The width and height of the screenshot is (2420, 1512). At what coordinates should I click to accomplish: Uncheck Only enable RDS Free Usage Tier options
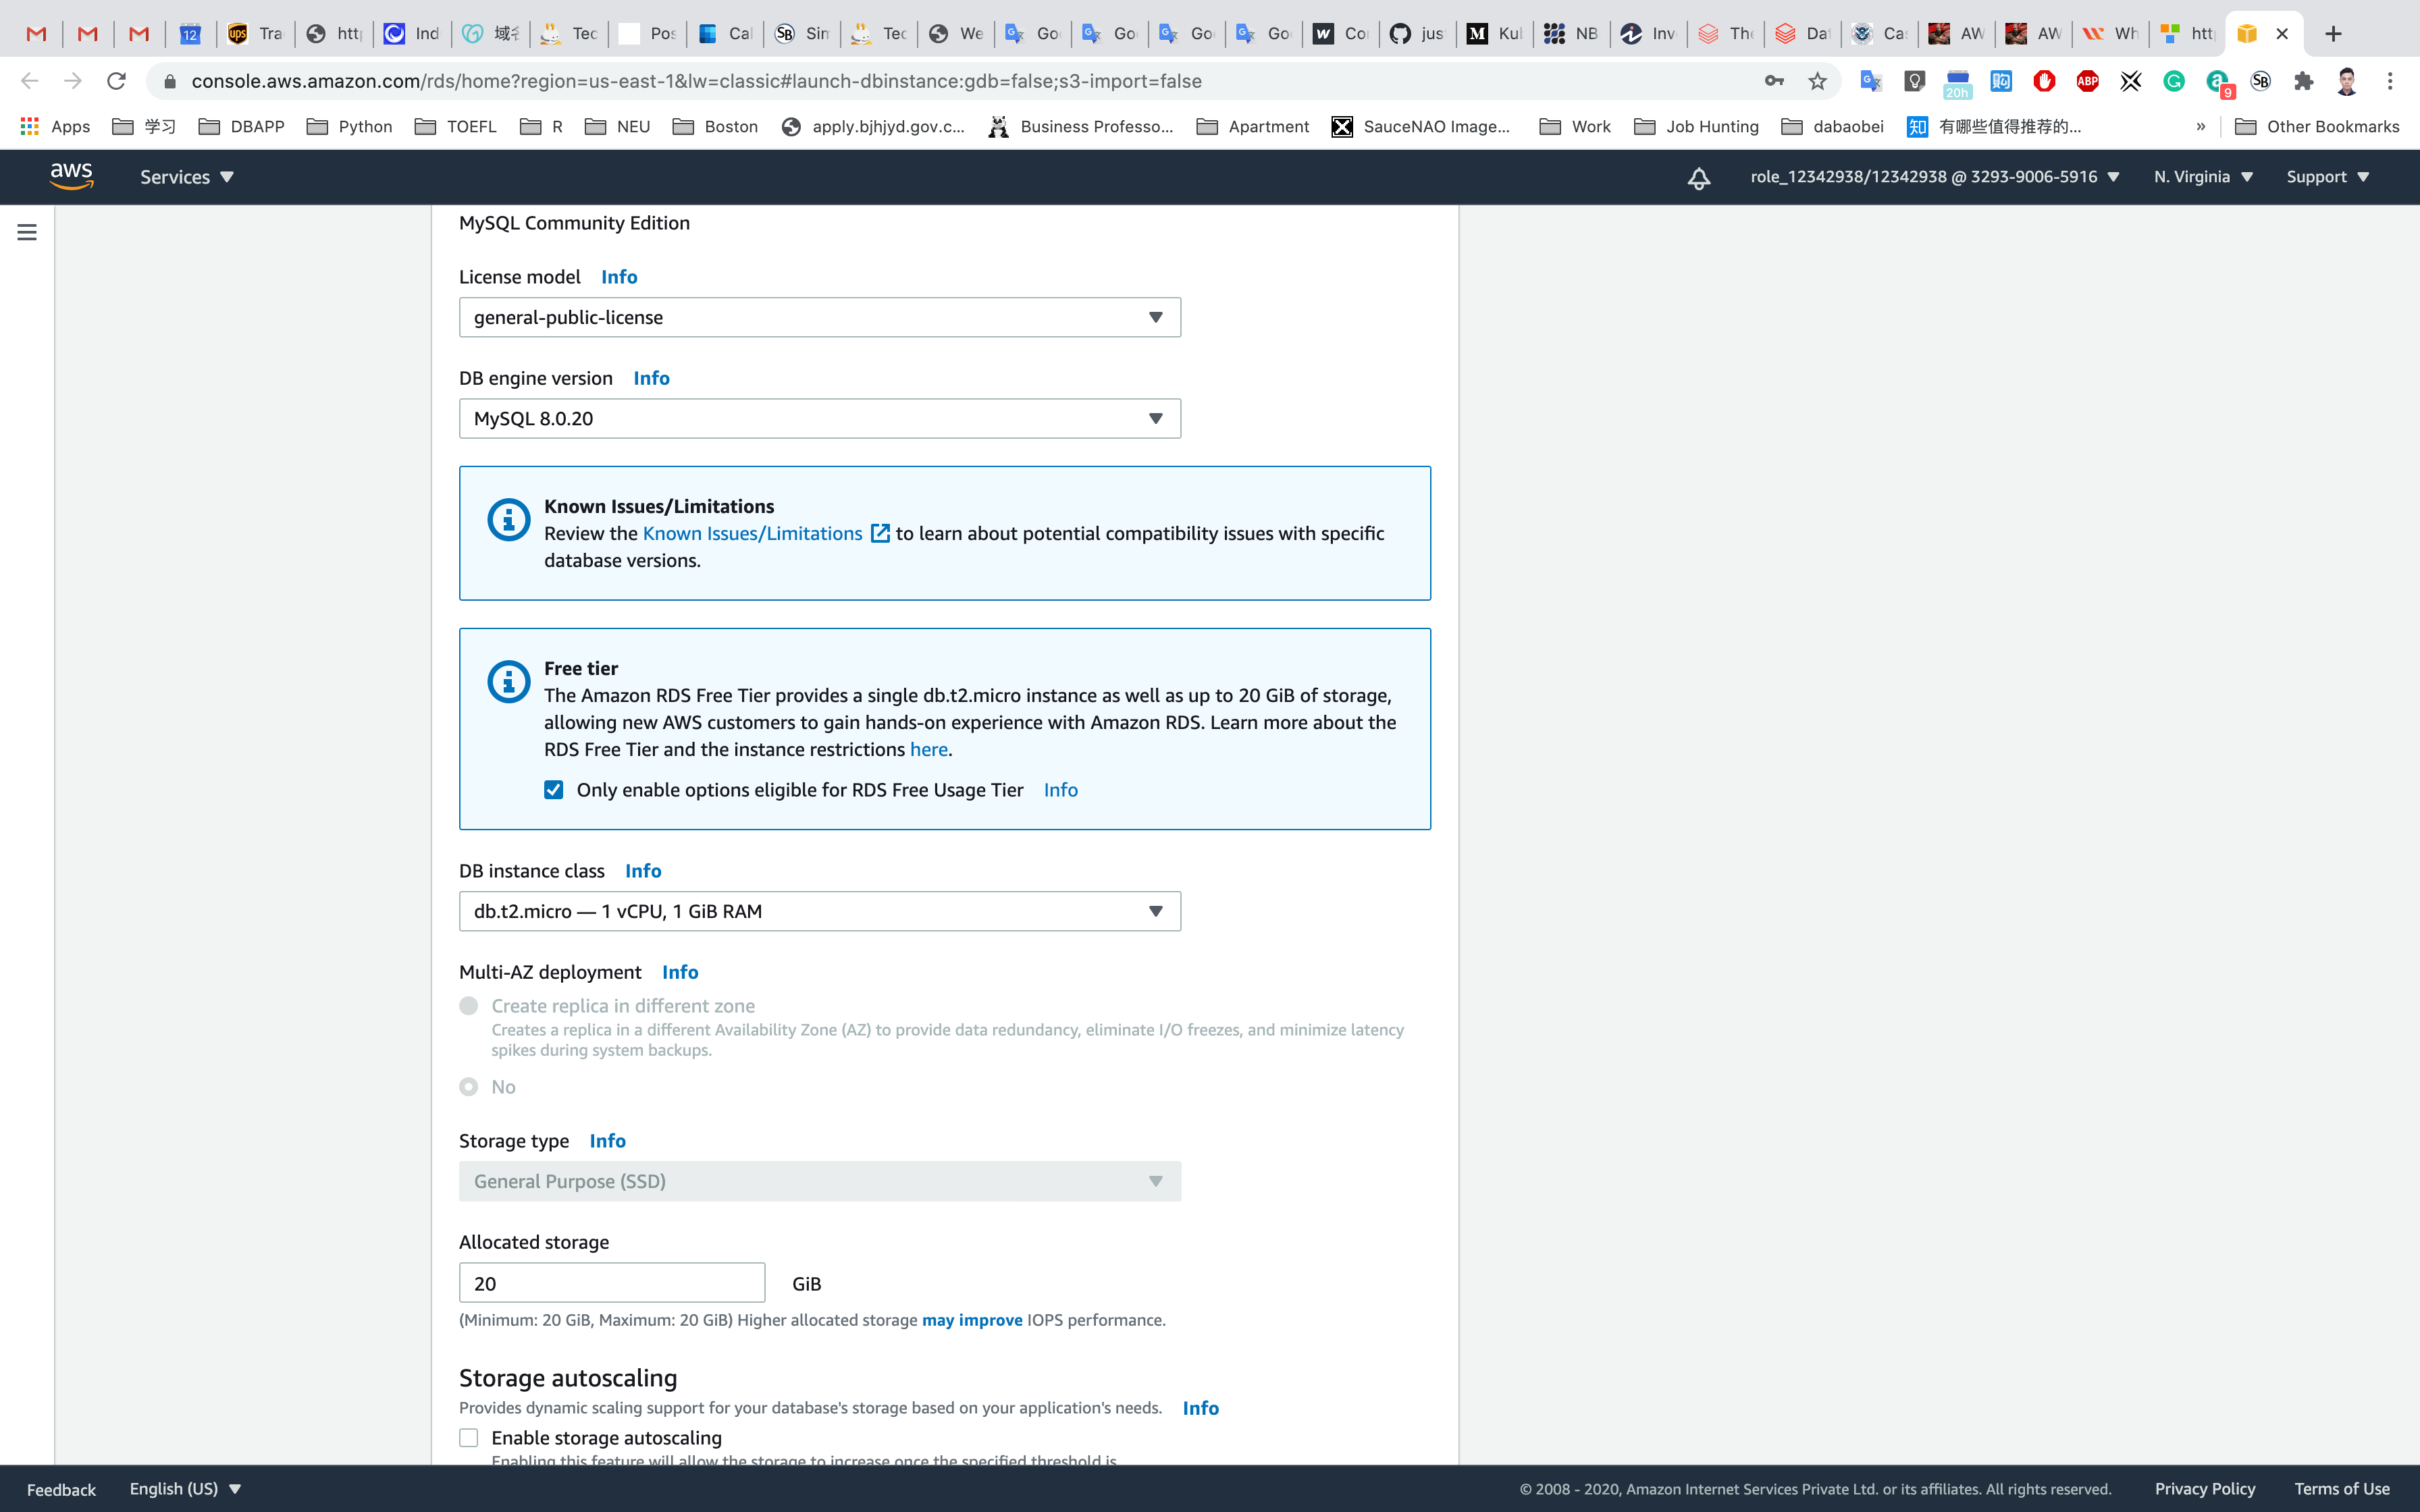pos(553,790)
